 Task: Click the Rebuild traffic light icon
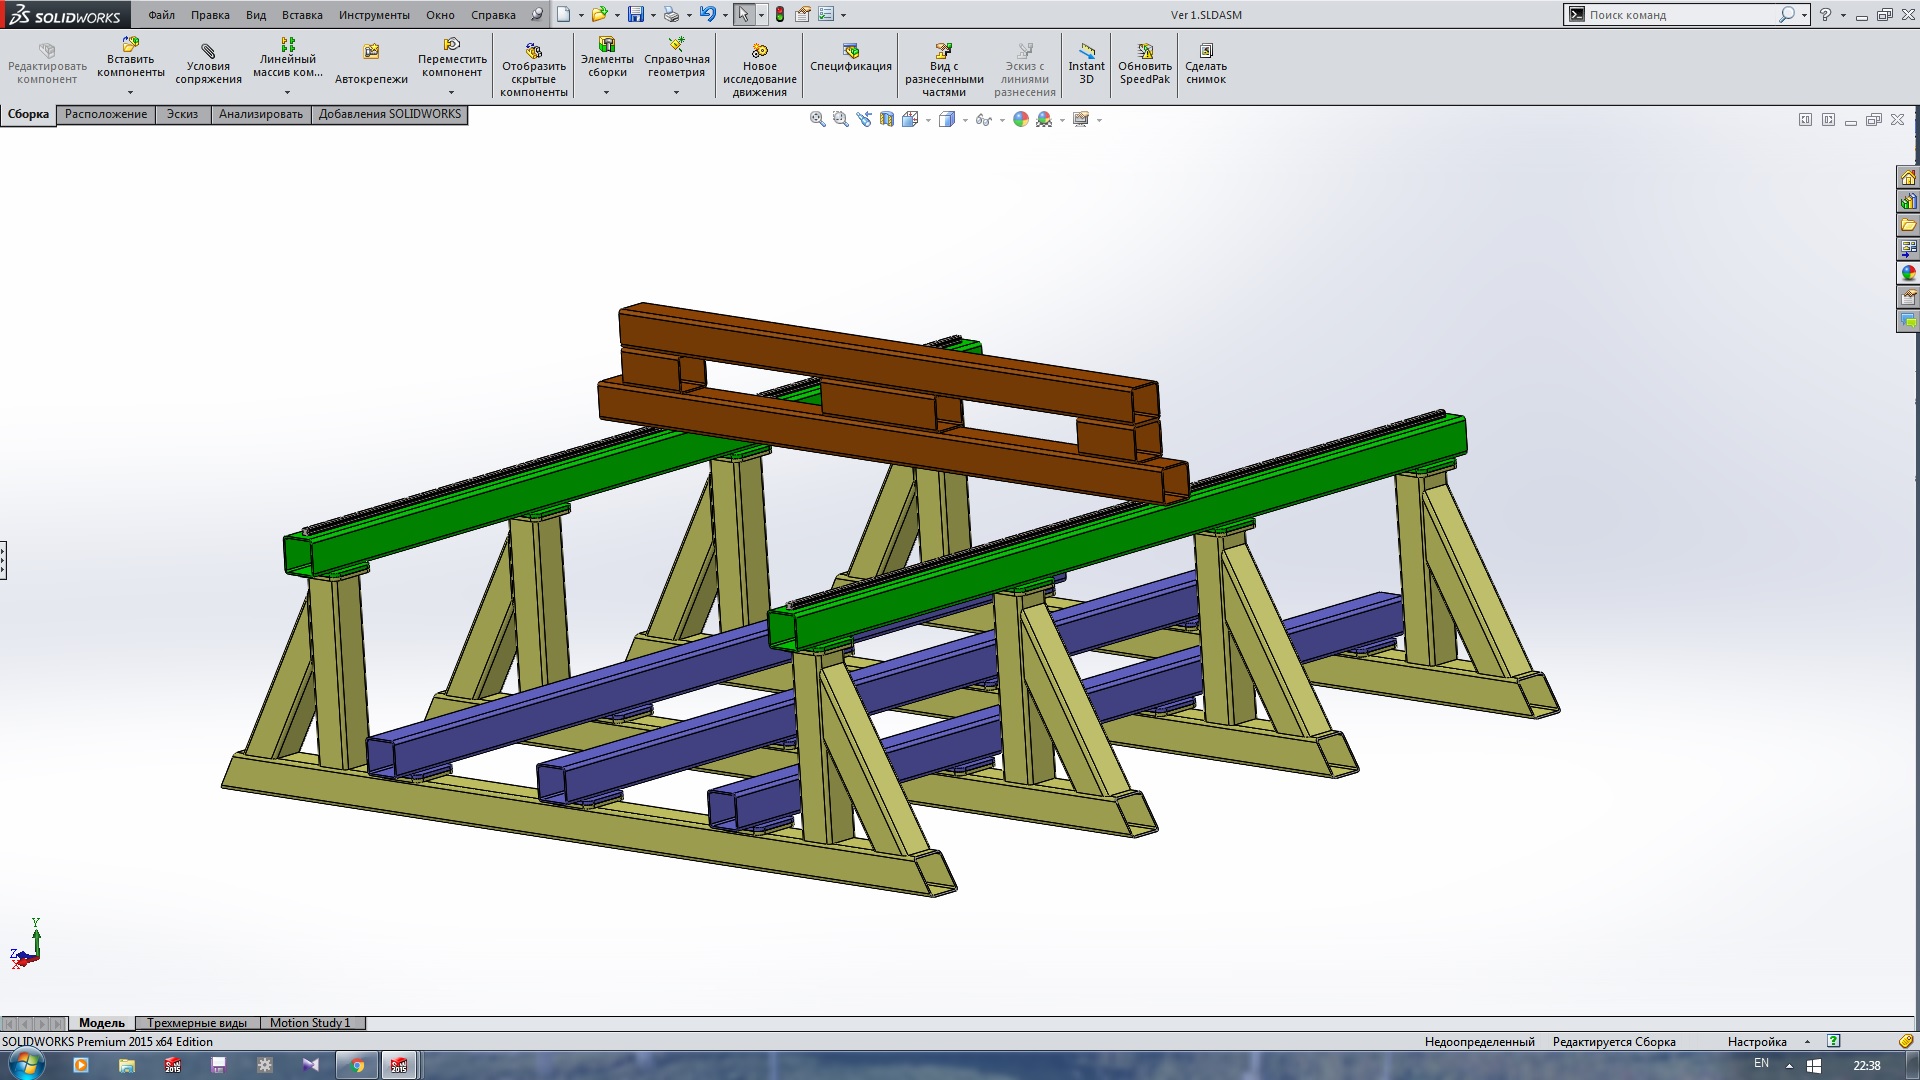780,15
